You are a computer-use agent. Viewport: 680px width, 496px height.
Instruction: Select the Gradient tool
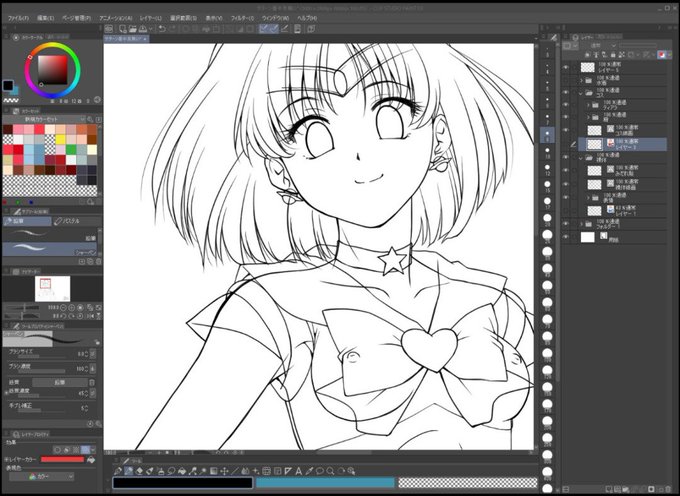click(214, 471)
